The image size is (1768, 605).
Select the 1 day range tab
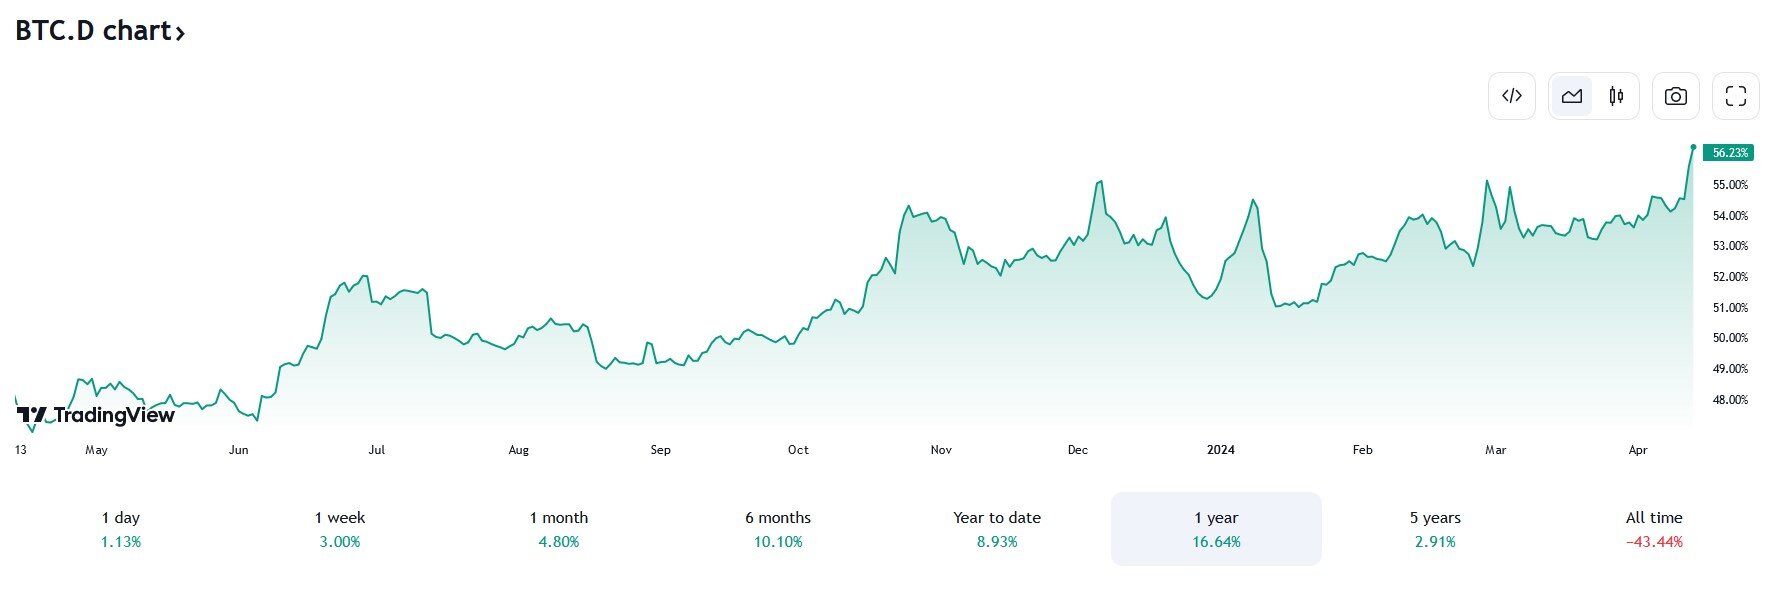pos(121,529)
